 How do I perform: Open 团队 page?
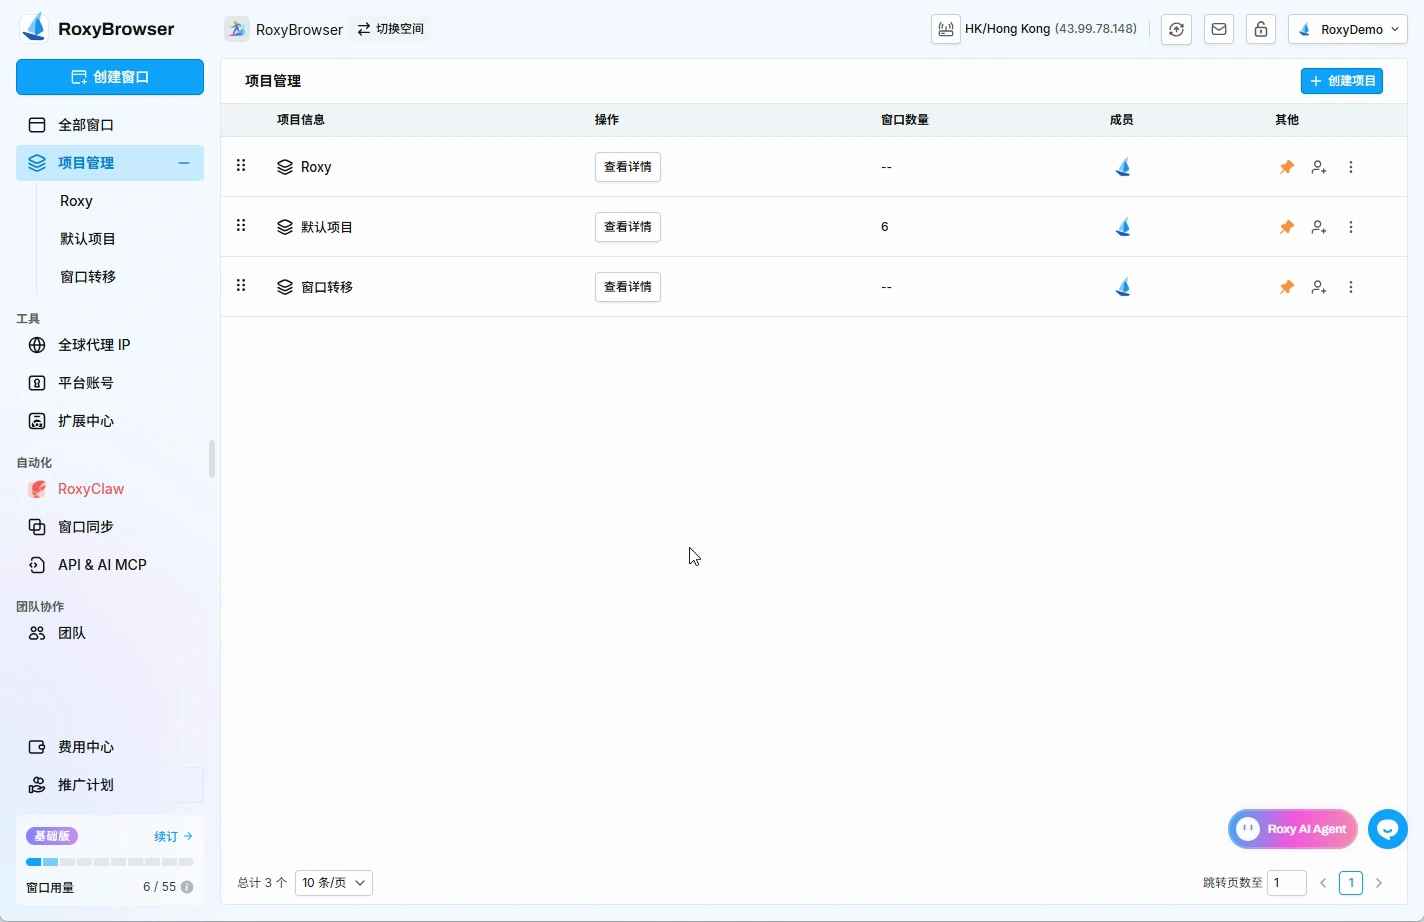click(x=110, y=633)
